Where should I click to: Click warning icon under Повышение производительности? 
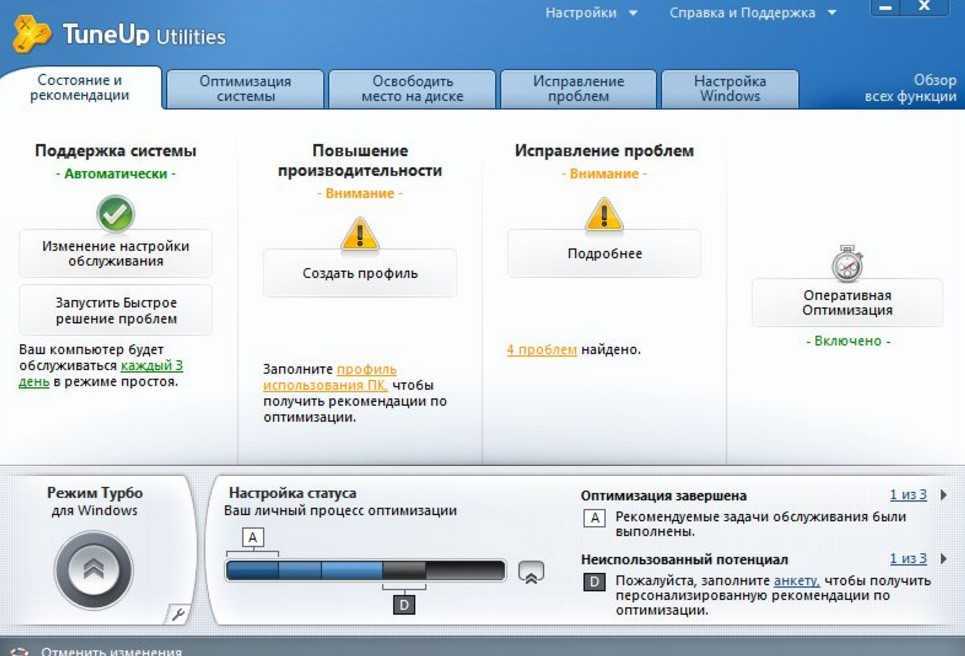[360, 234]
